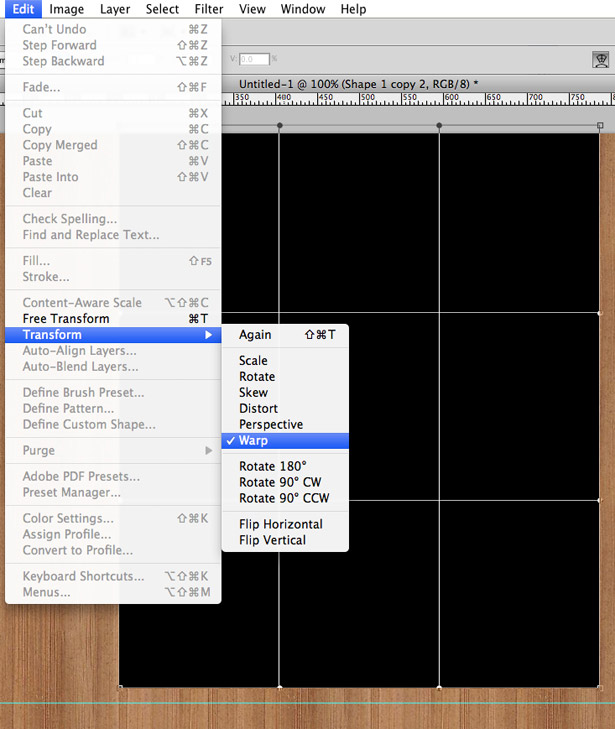The height and width of the screenshot is (729, 615).
Task: Click Convert to Profile entry
Action: point(113,550)
